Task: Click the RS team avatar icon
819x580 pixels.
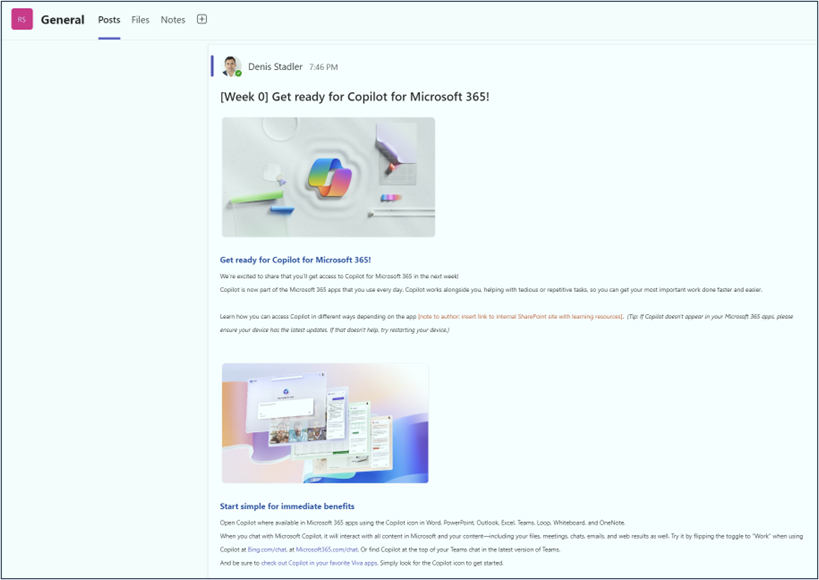Action: point(22,19)
